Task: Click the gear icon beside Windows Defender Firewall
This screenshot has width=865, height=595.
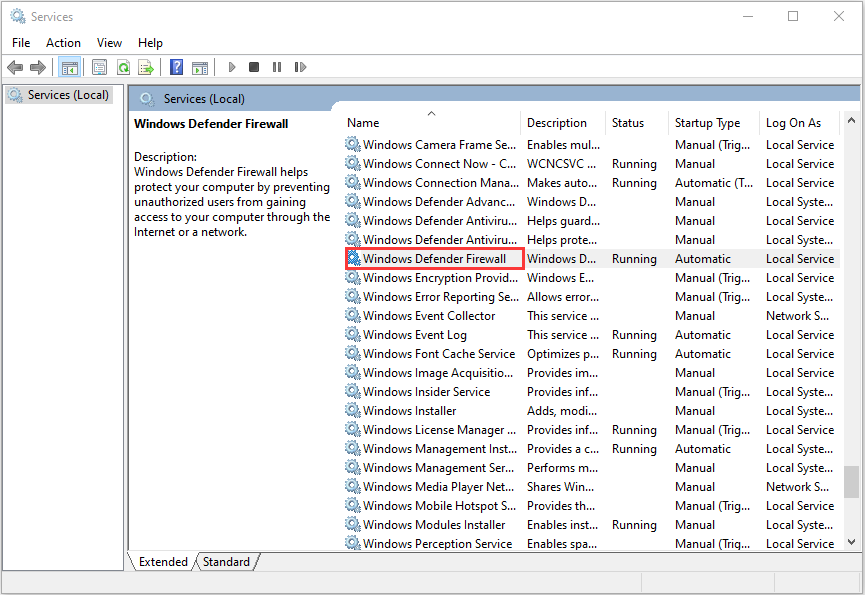Action: [x=353, y=259]
